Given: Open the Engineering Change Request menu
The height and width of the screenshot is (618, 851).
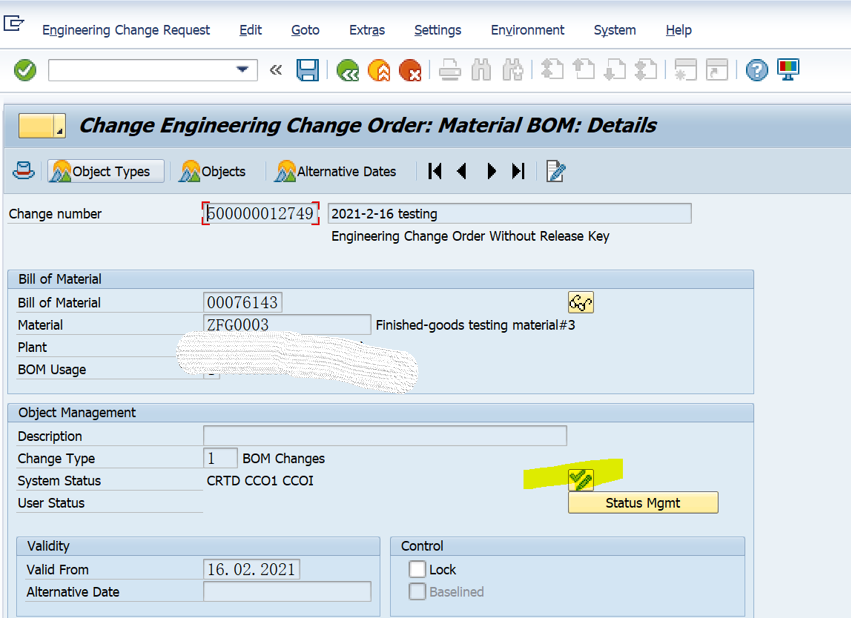Looking at the screenshot, I should [126, 30].
